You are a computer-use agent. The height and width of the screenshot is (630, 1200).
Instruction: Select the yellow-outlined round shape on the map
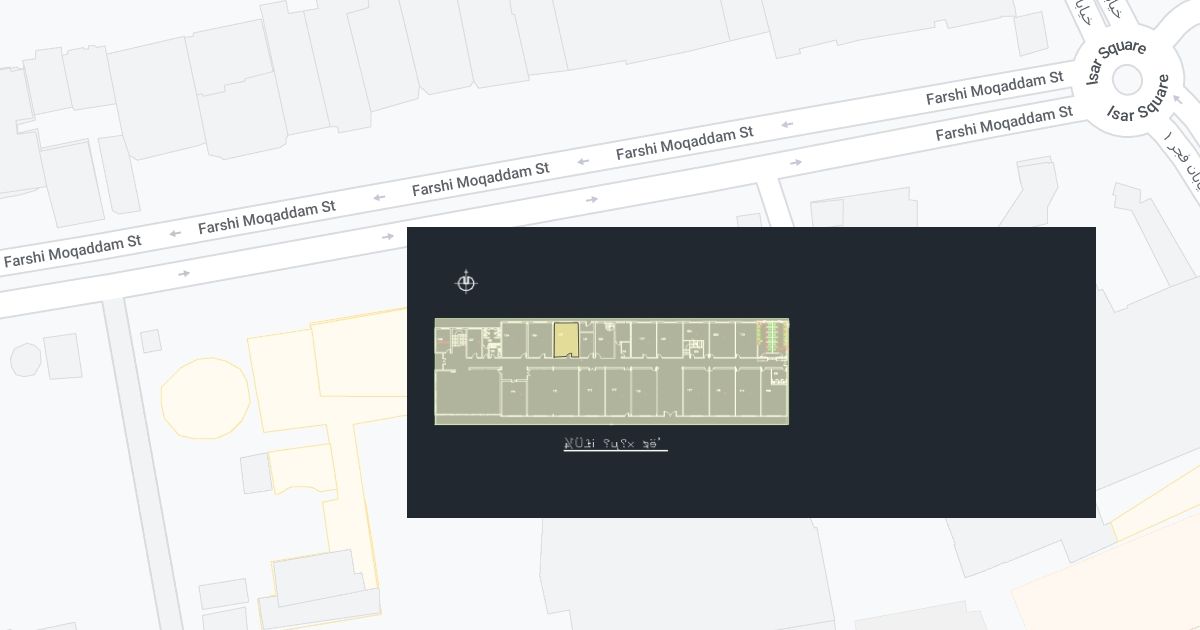tap(205, 398)
